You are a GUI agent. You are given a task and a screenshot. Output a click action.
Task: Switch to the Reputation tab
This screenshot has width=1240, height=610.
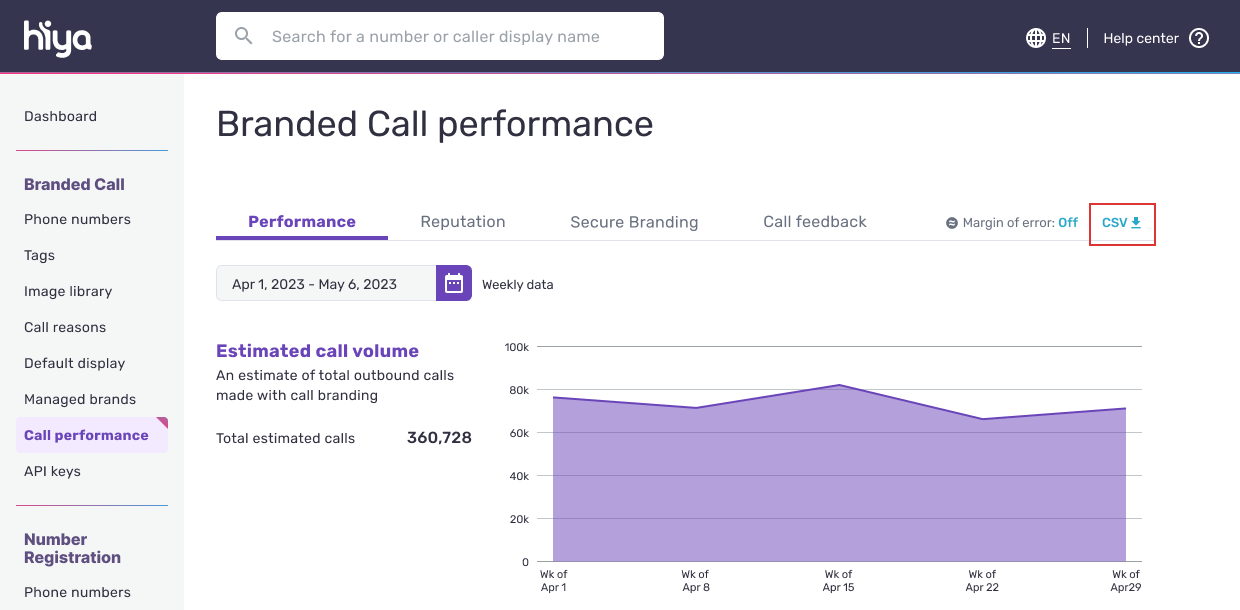[x=463, y=222]
